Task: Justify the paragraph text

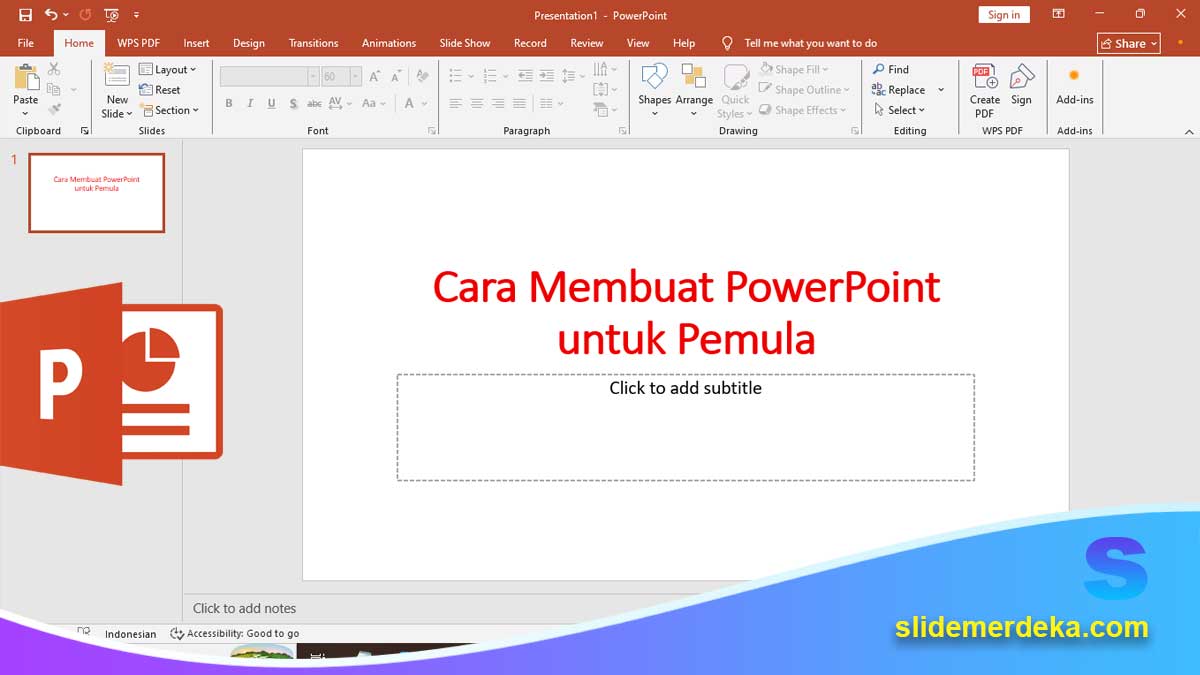Action: pos(519,103)
